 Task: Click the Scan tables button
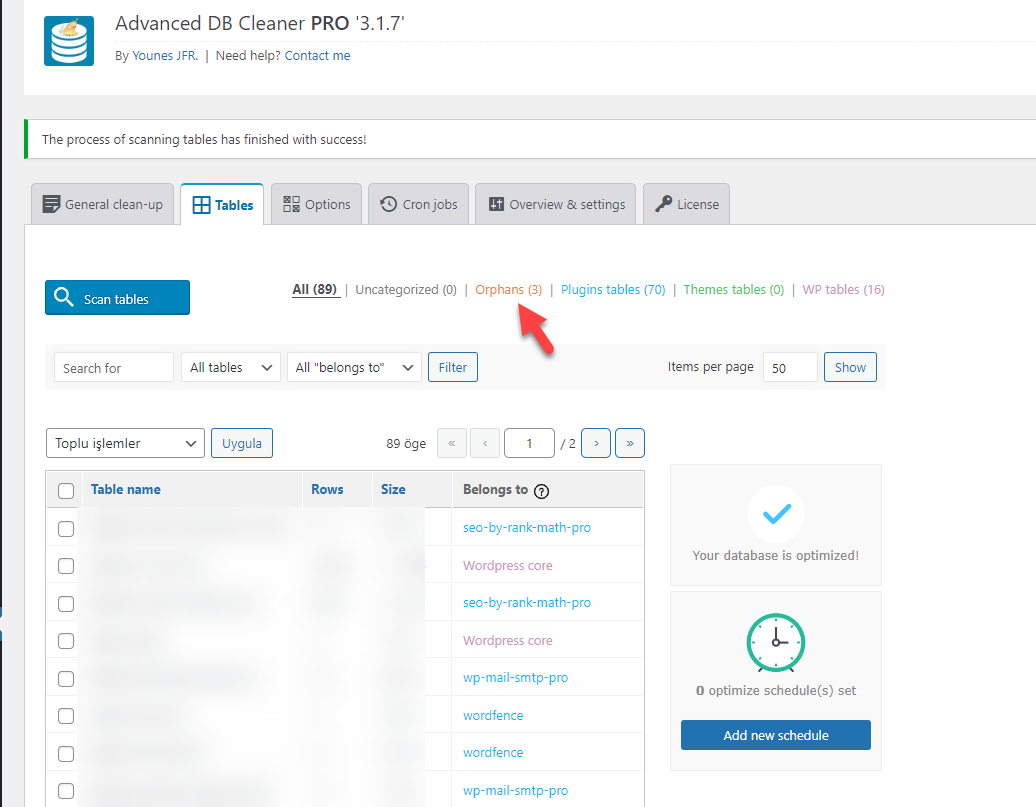[x=118, y=297]
